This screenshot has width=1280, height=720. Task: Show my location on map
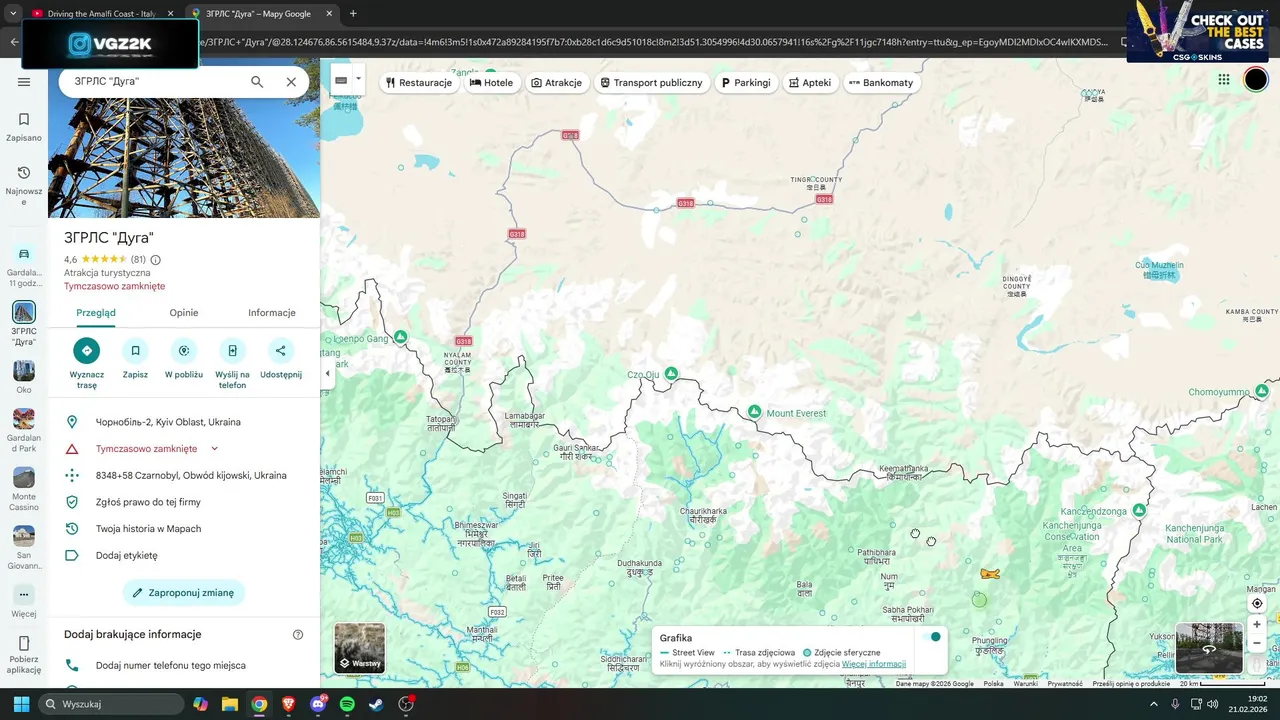pos(1257,603)
